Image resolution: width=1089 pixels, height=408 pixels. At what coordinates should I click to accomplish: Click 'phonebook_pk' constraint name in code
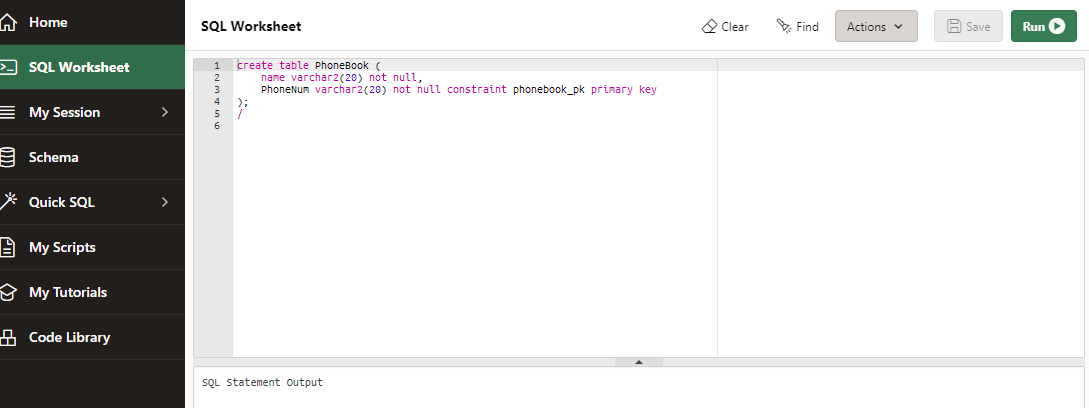click(549, 90)
